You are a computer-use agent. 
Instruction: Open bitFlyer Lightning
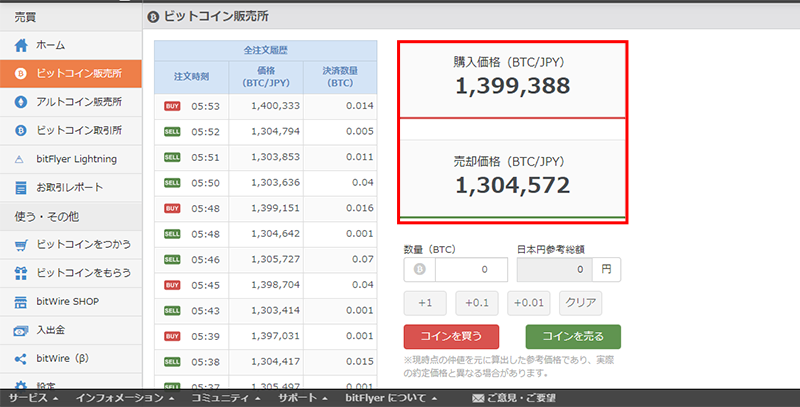pyautogui.click(x=71, y=159)
